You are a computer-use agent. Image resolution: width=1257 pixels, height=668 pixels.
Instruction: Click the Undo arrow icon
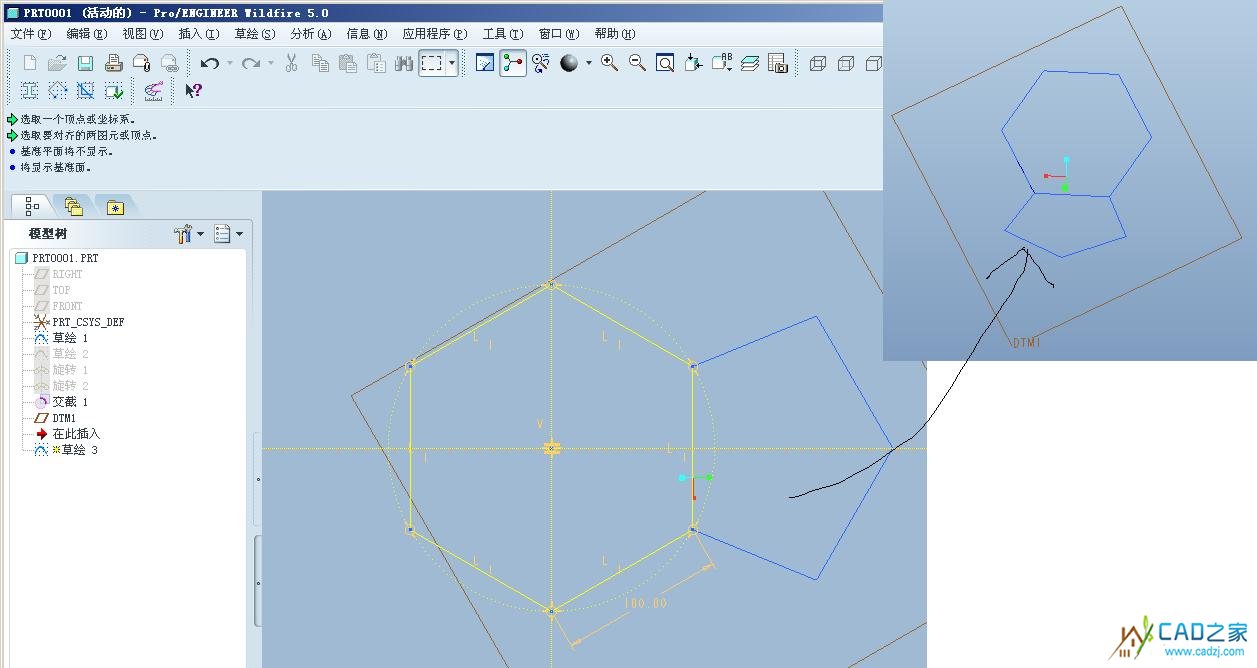(209, 63)
